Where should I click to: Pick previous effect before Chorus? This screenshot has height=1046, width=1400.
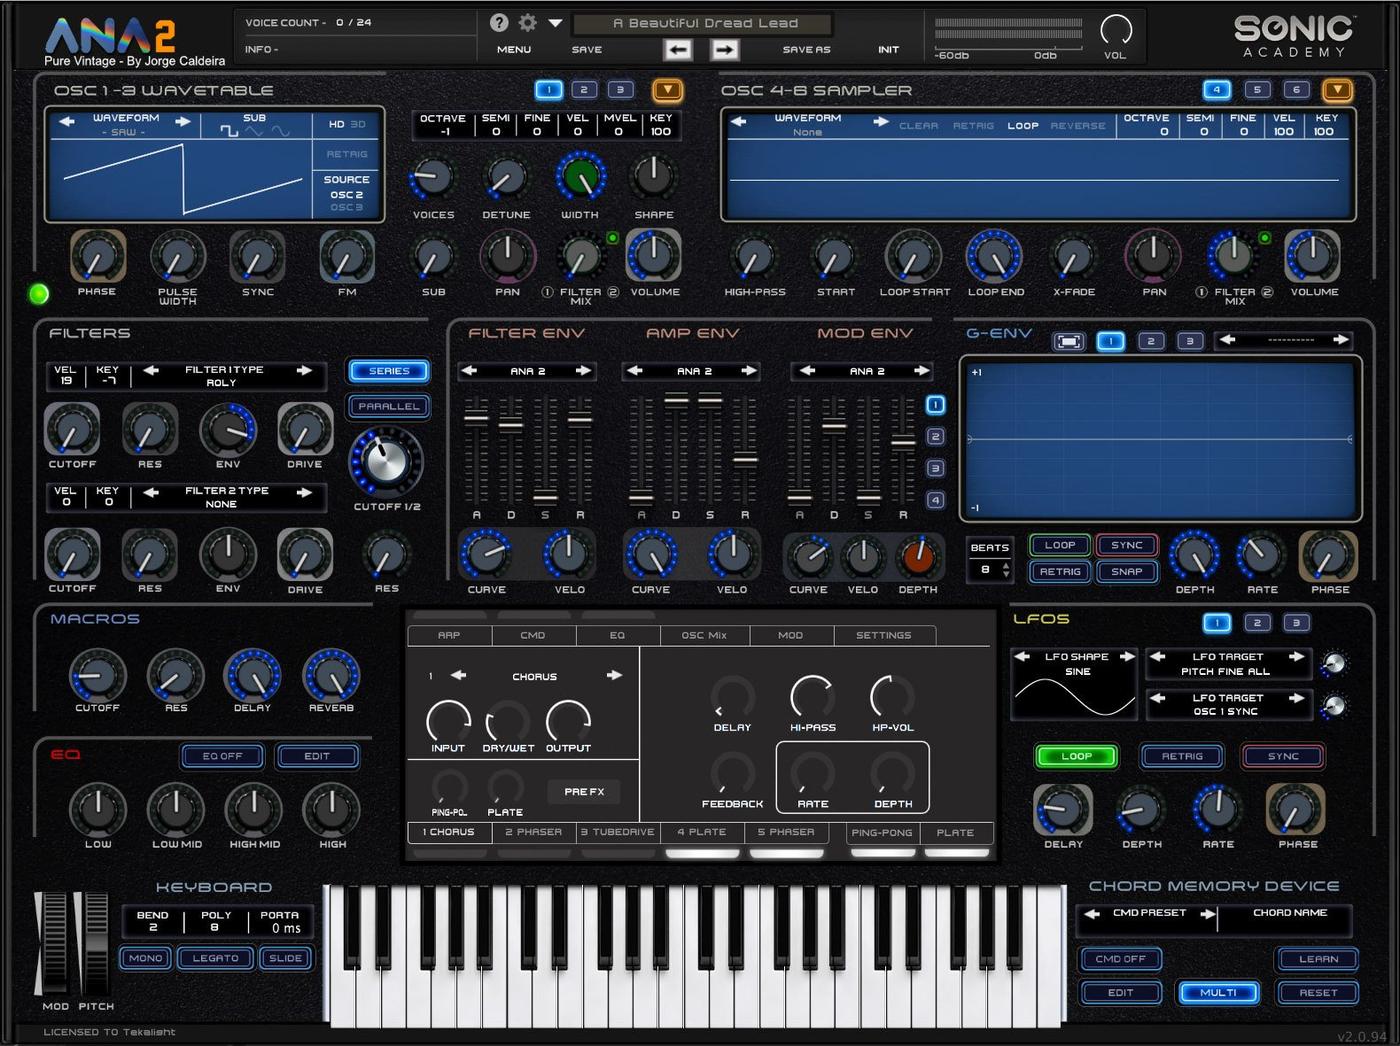(458, 676)
